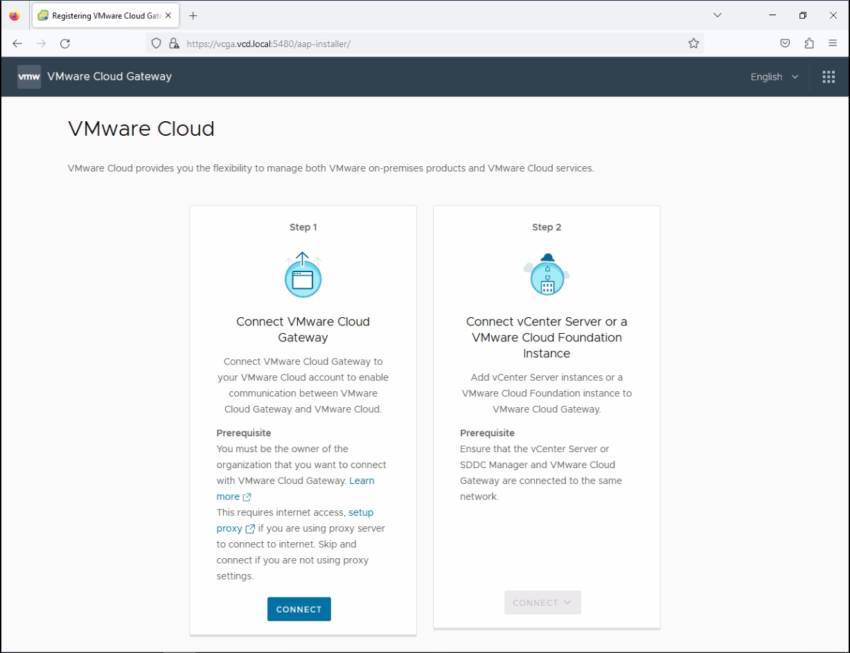Open a new browser tab with the plus button
This screenshot has width=850, height=653.
pyautogui.click(x=193, y=15)
